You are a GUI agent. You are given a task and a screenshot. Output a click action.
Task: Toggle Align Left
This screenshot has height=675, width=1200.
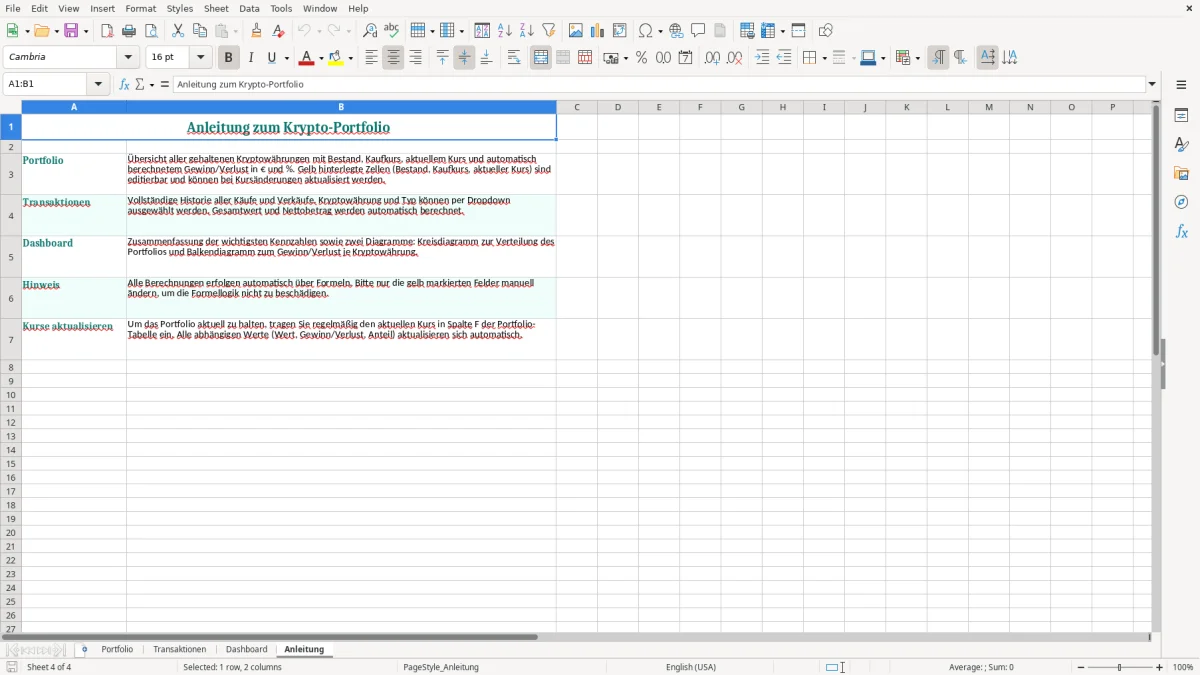[371, 58]
